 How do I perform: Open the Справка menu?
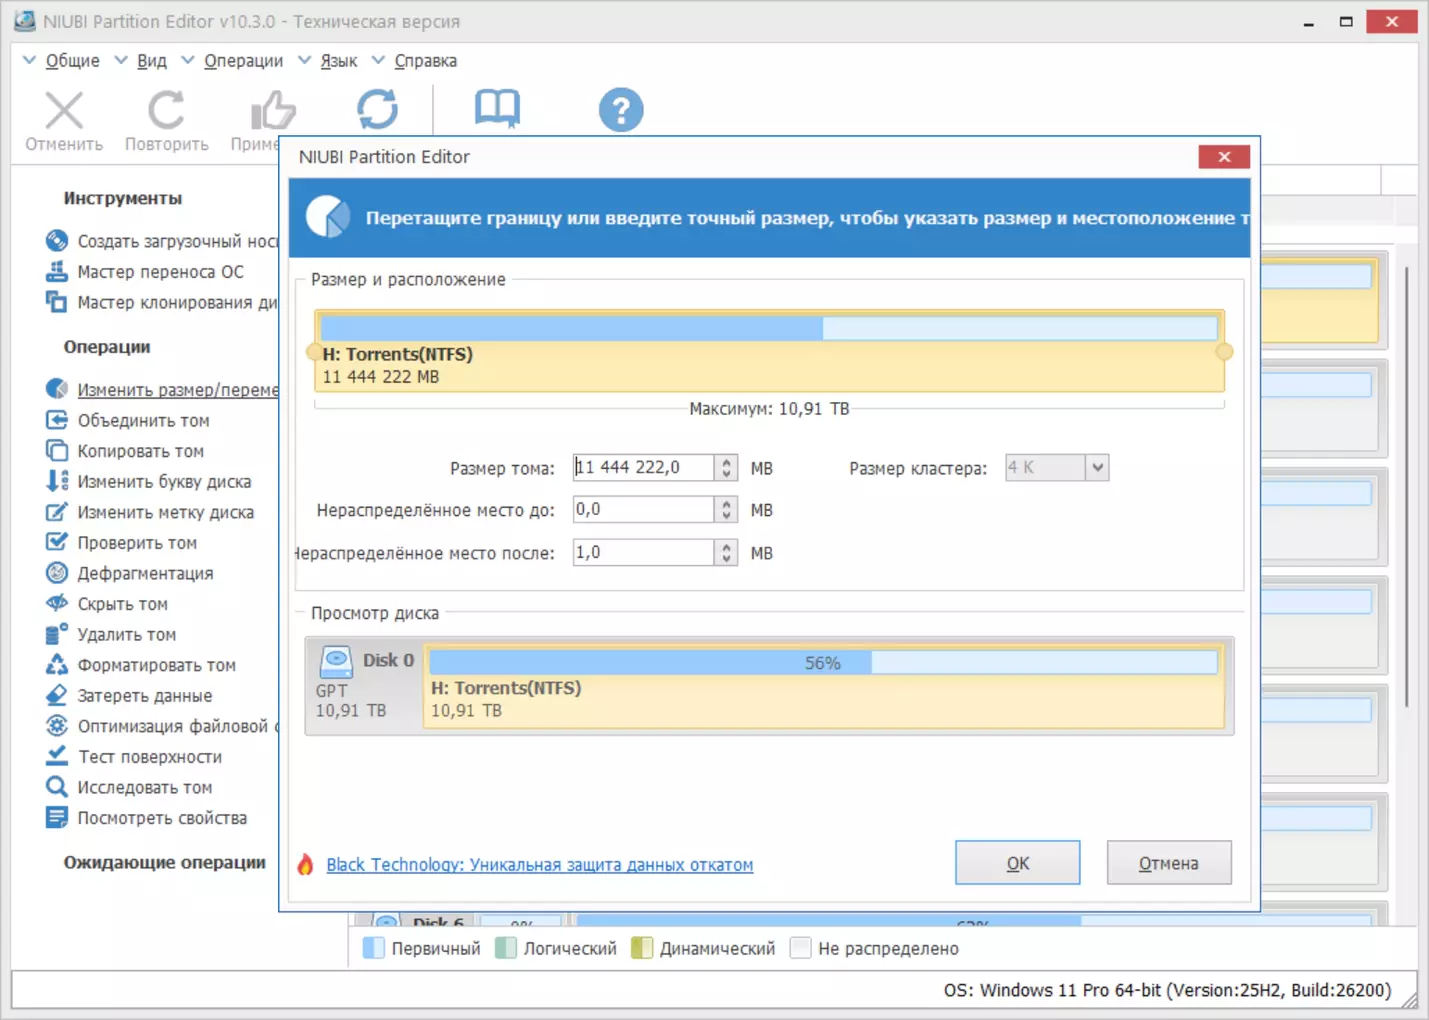click(x=425, y=61)
